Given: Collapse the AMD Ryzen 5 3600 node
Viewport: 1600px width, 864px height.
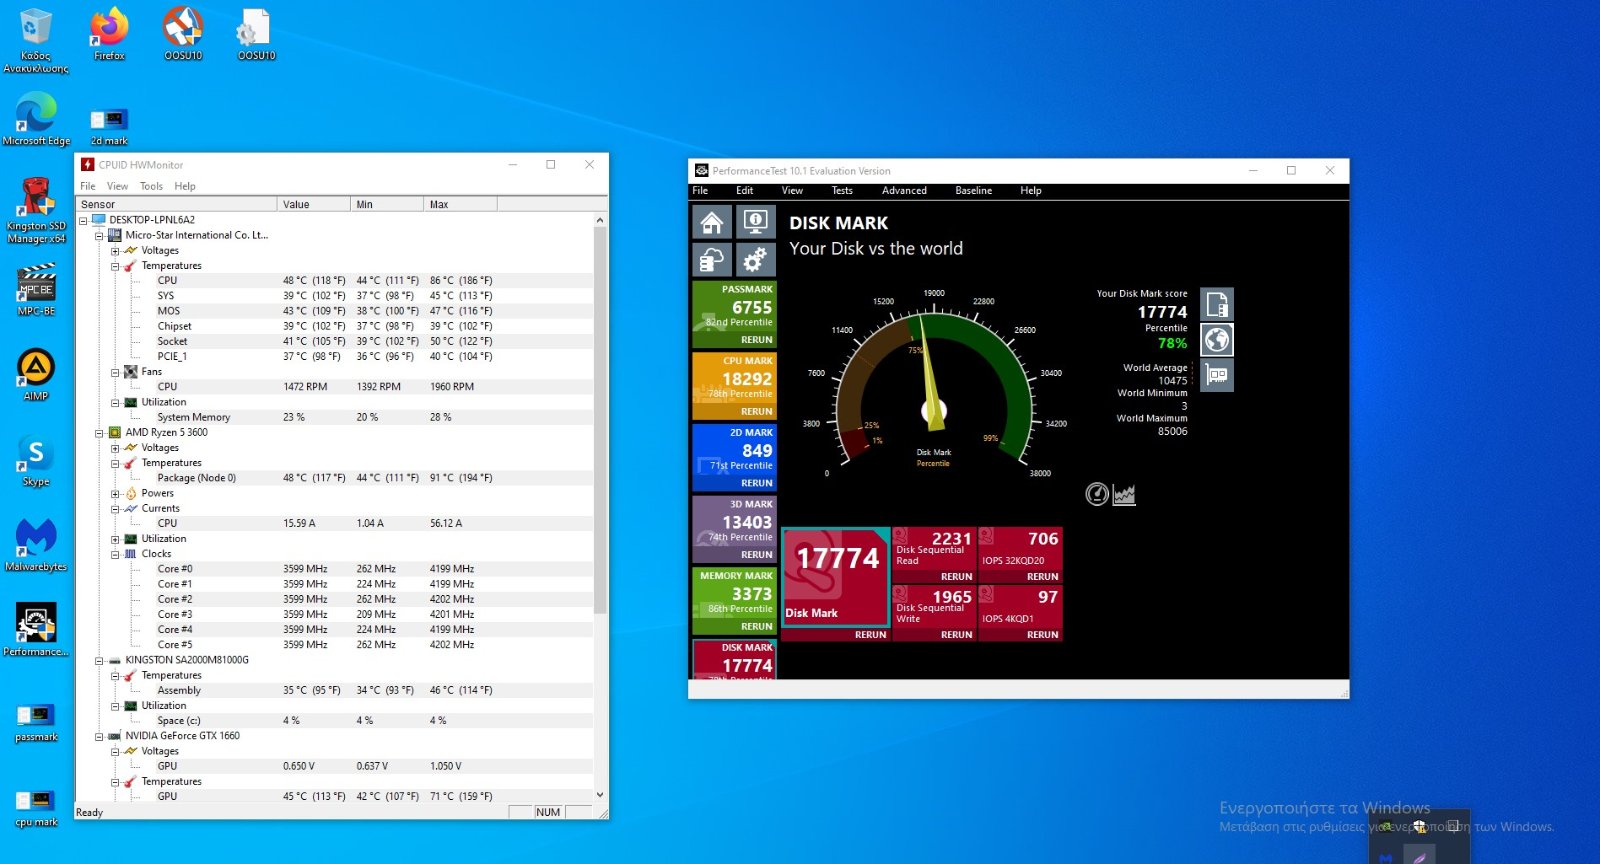Looking at the screenshot, I should click(x=99, y=433).
